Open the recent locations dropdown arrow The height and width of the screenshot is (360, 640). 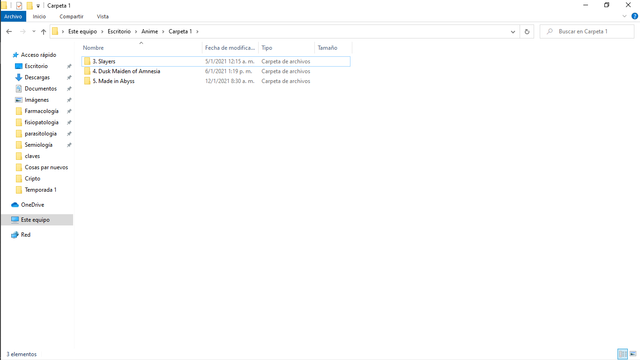click(33, 31)
